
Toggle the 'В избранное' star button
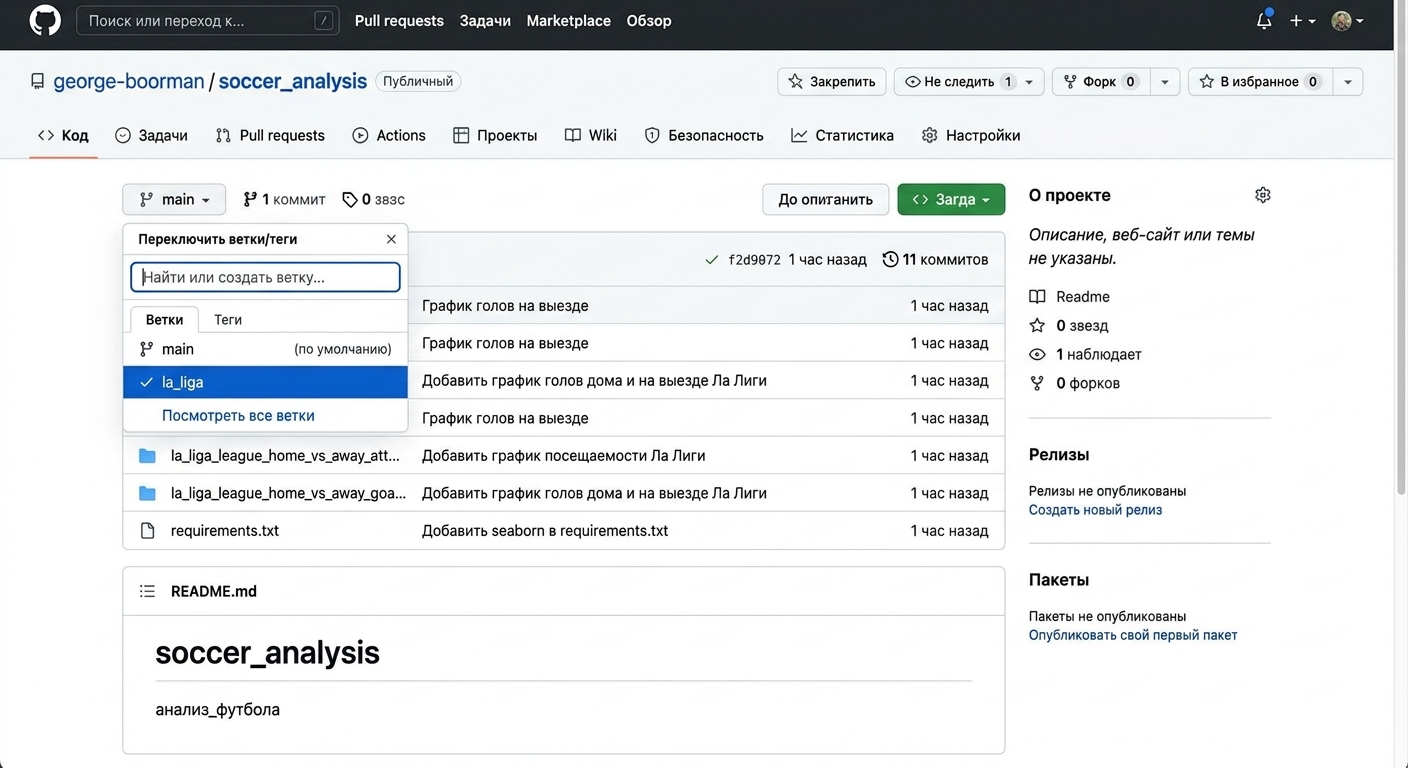(1260, 82)
